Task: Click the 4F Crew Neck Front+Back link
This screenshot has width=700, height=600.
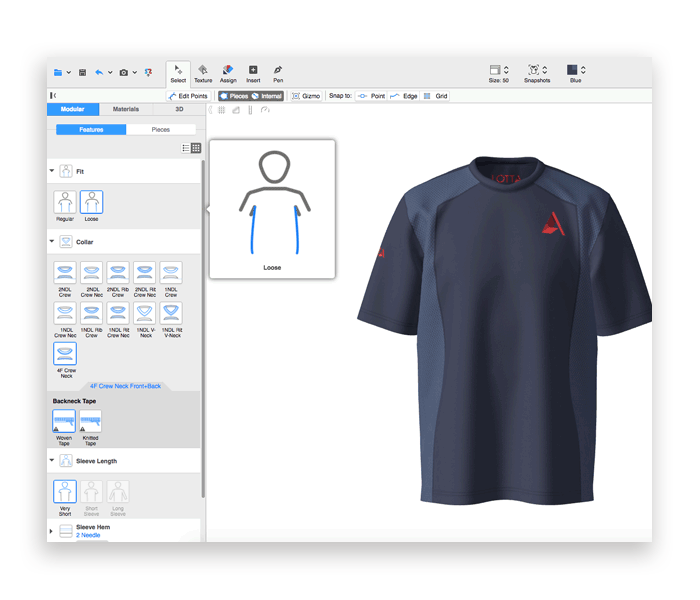Action: pyautogui.click(x=125, y=386)
